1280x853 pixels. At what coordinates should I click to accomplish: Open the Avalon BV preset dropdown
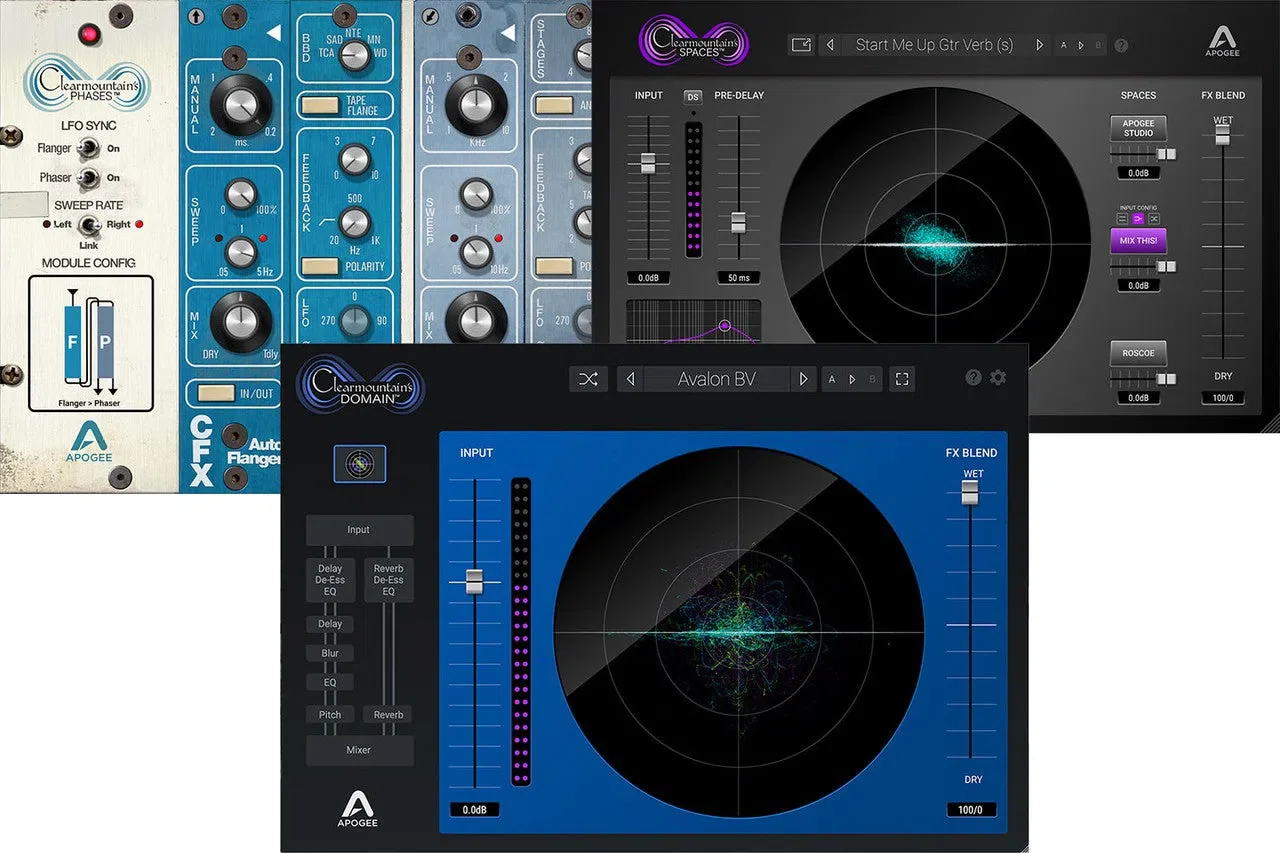pos(717,379)
